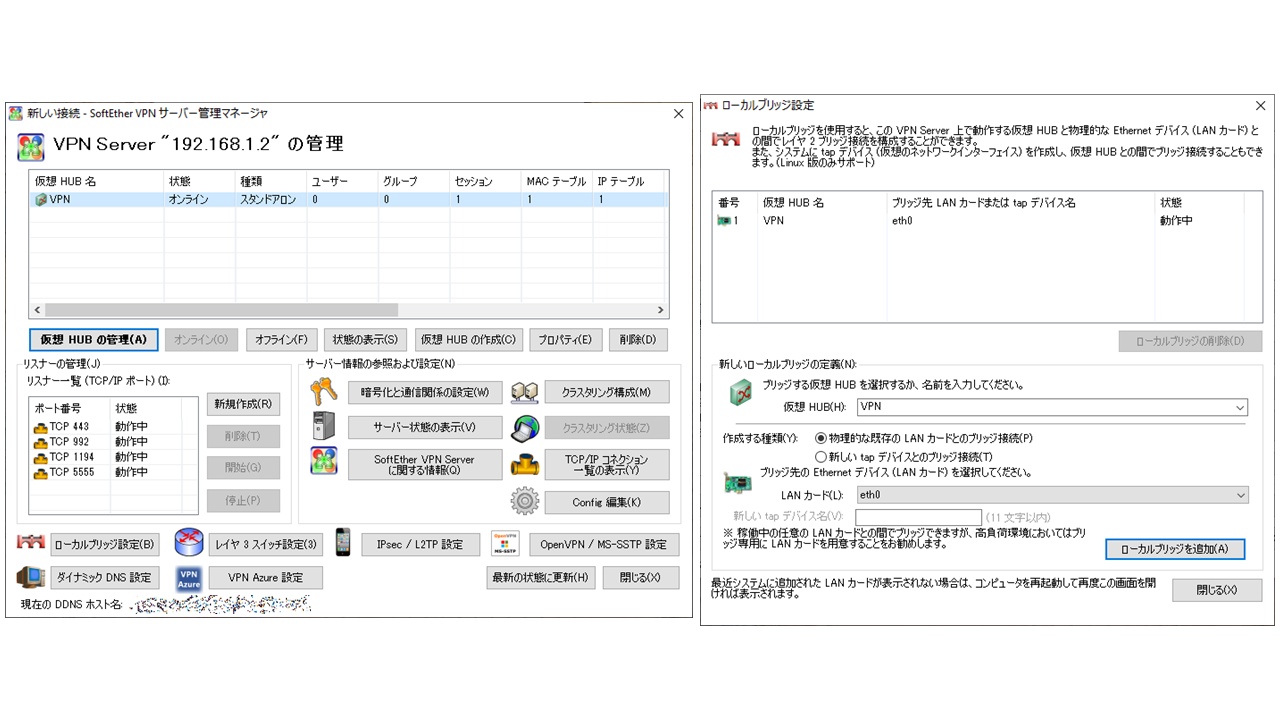Click the VPN Azure blue icon
This screenshot has width=1280, height=720.
tap(189, 577)
